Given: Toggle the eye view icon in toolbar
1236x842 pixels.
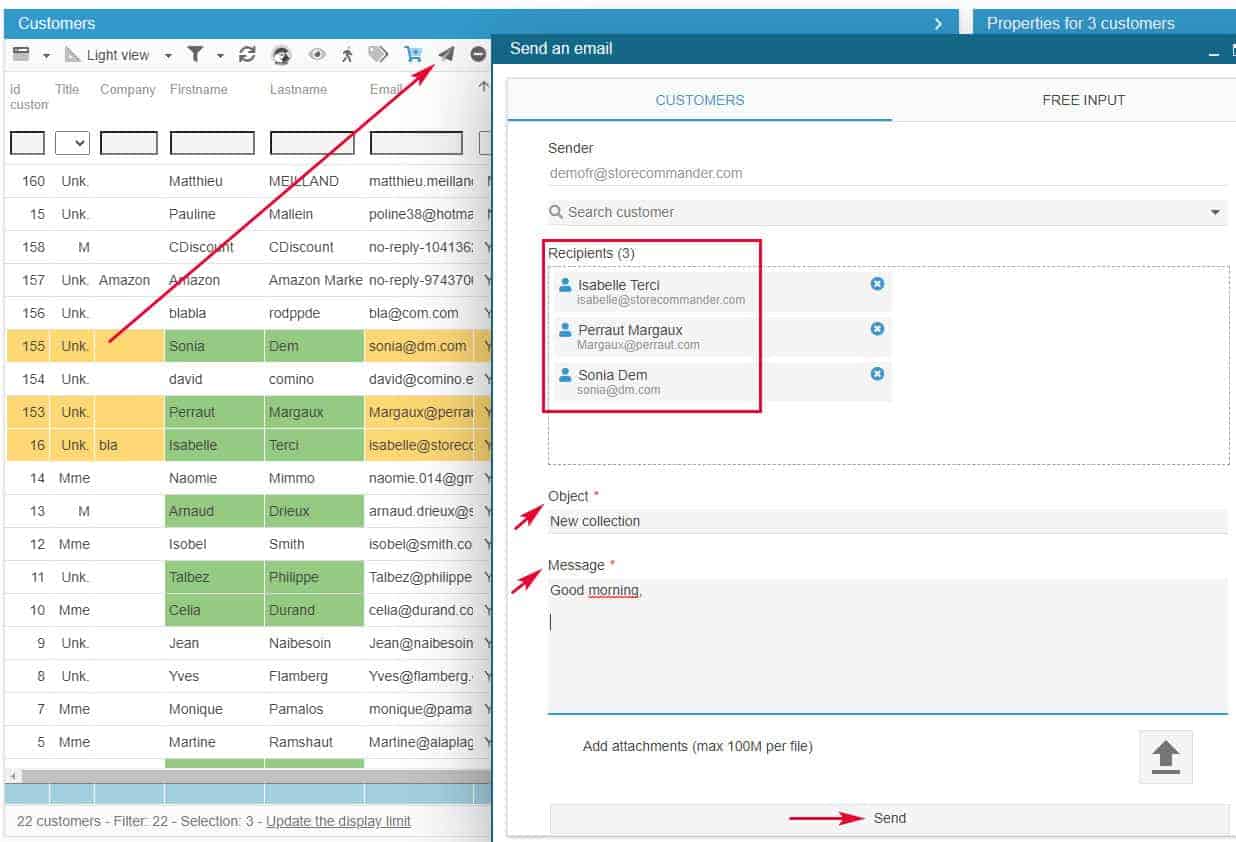Looking at the screenshot, I should click(317, 55).
